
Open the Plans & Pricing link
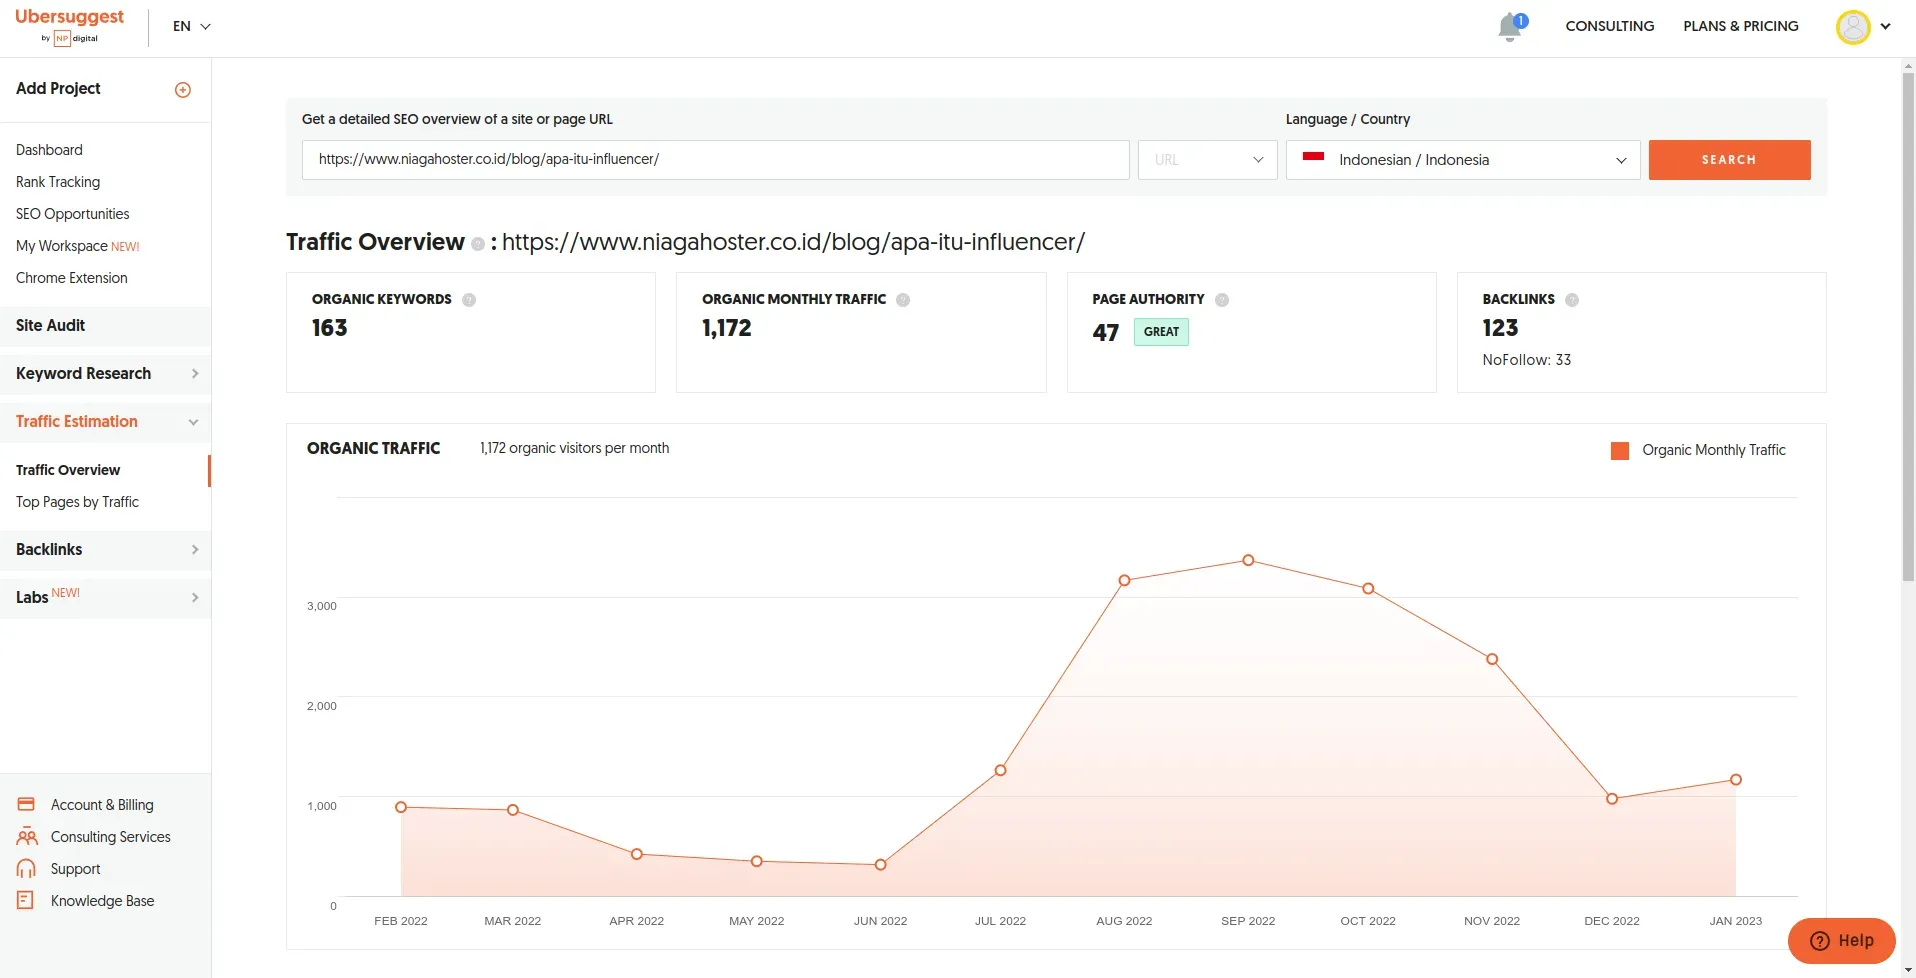[1740, 26]
